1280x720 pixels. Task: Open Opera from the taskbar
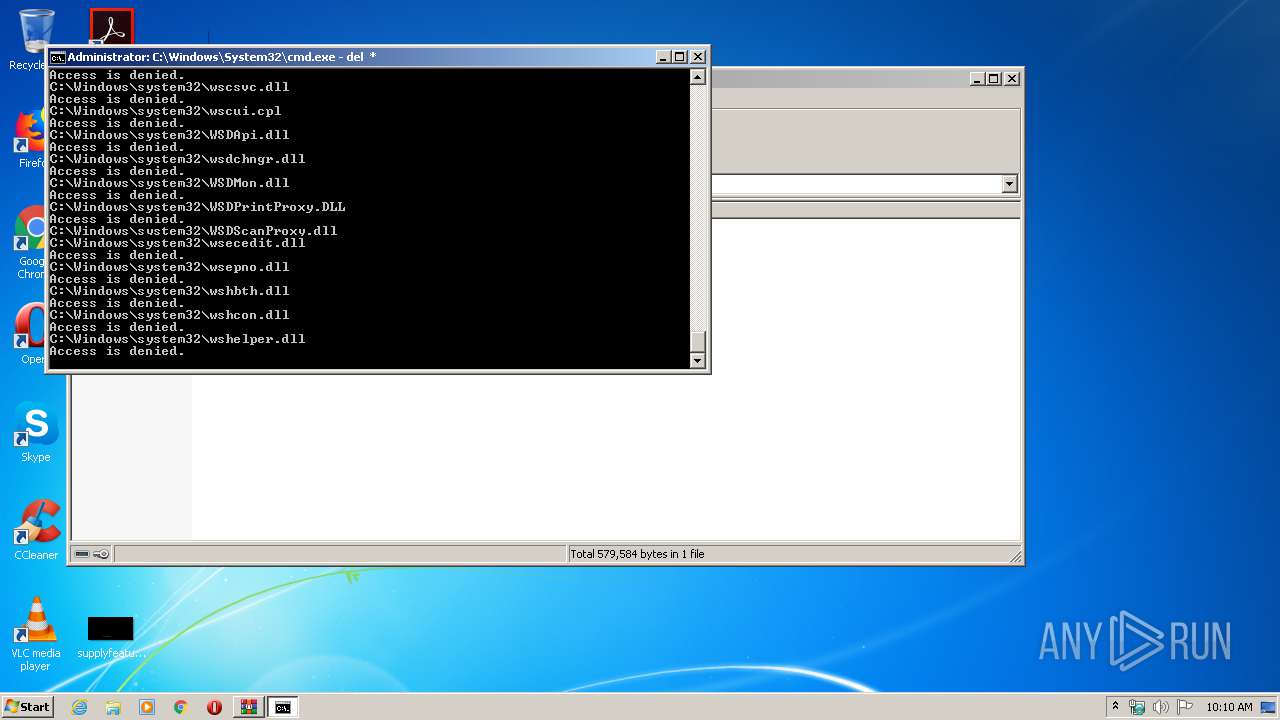coord(214,707)
